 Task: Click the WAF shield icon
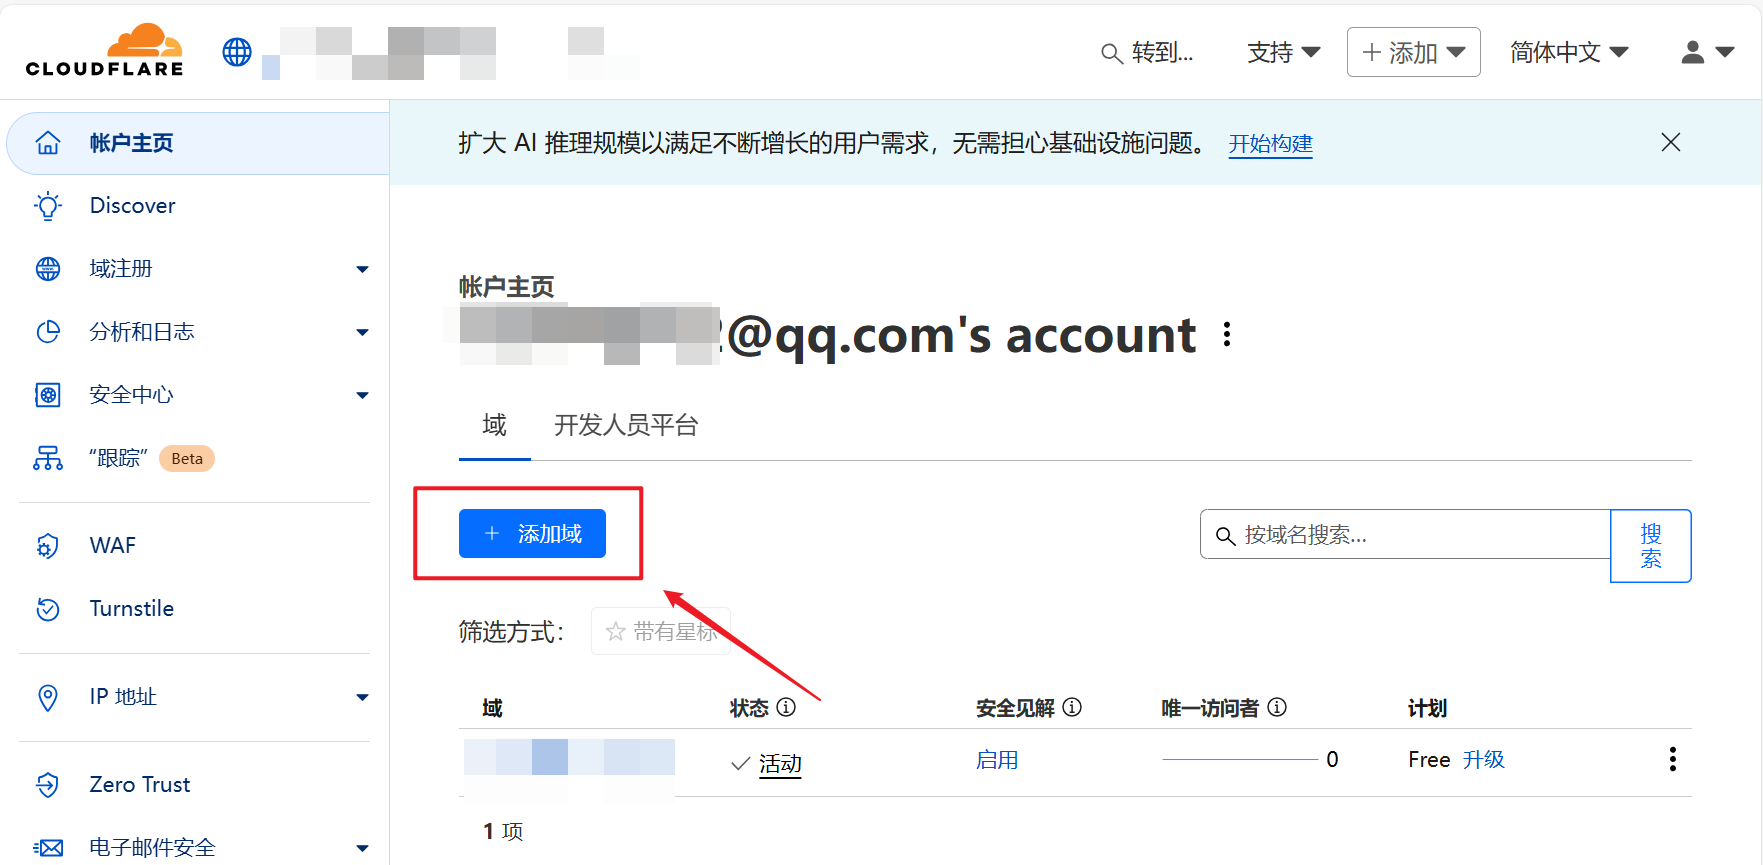tap(48, 546)
